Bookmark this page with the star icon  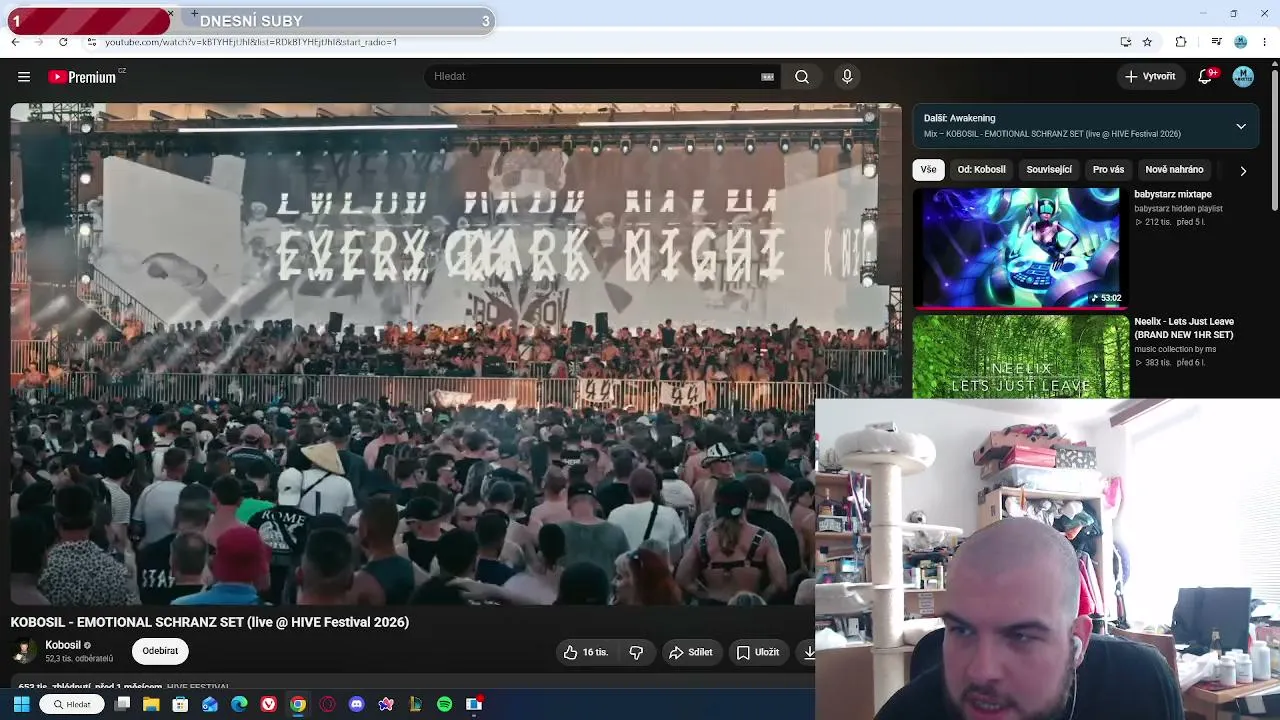point(1147,42)
